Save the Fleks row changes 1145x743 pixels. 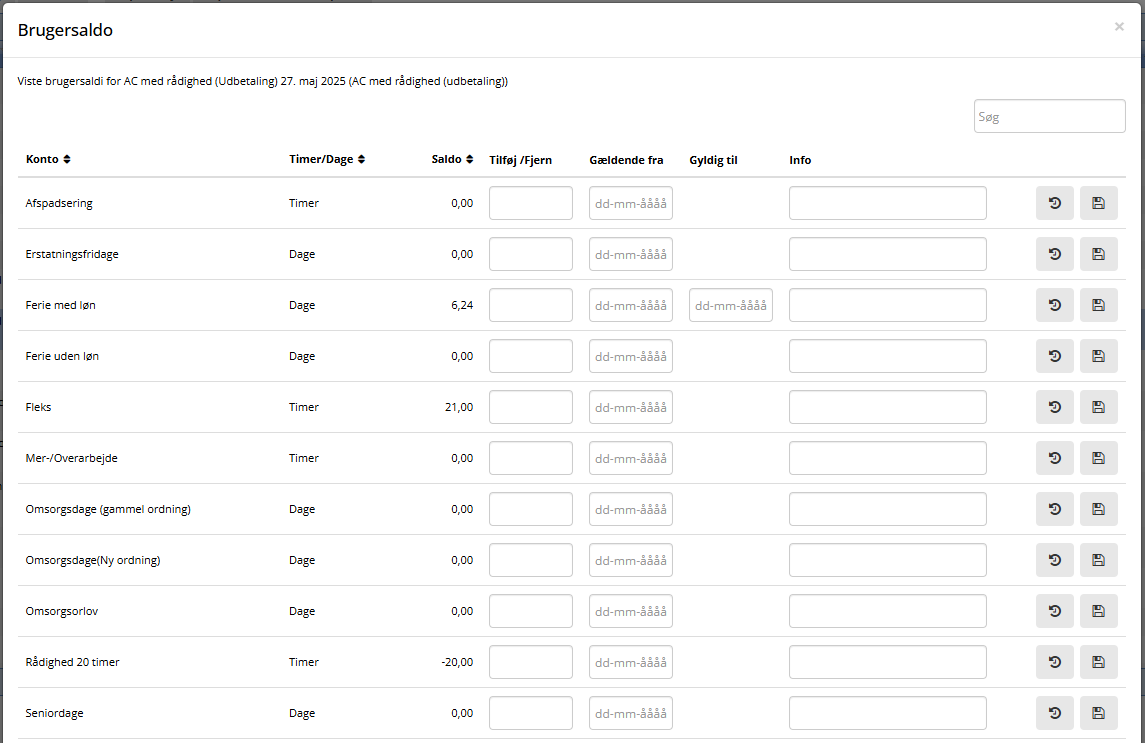point(1098,407)
